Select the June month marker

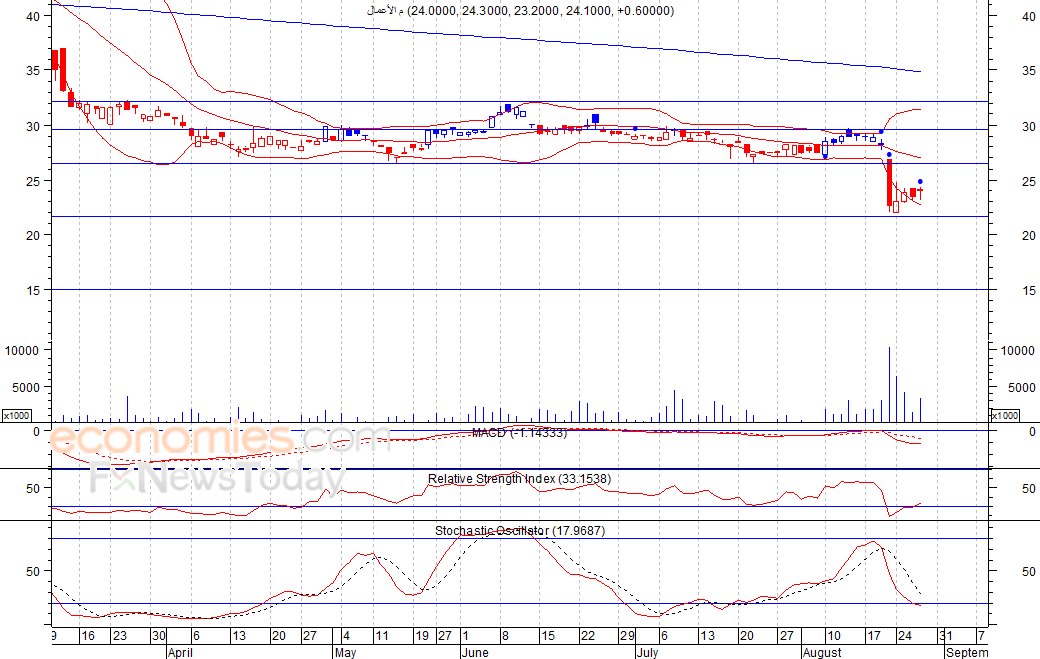475,652
